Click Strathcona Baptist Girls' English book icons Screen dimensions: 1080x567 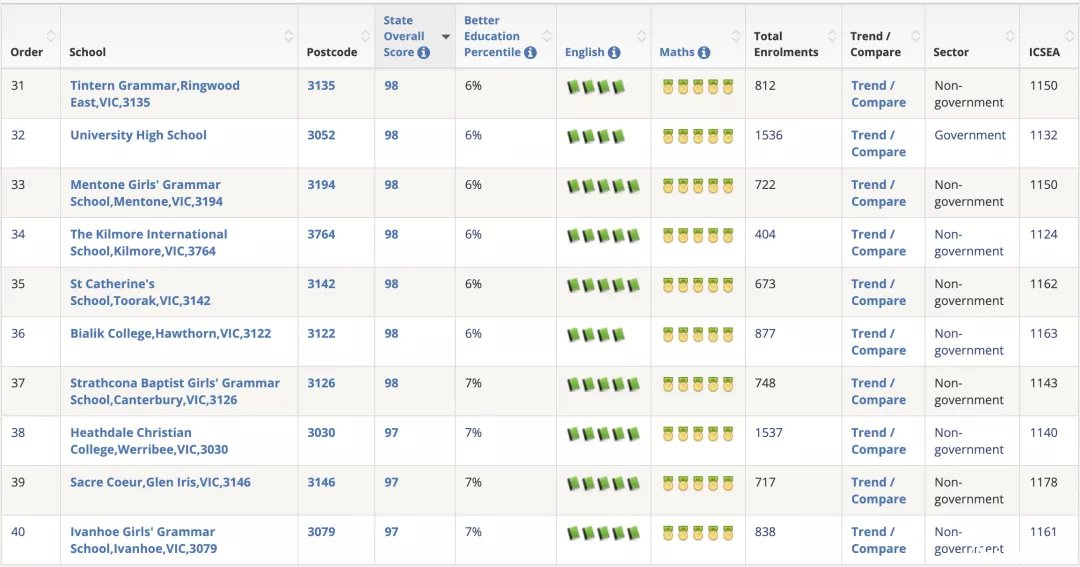603,384
